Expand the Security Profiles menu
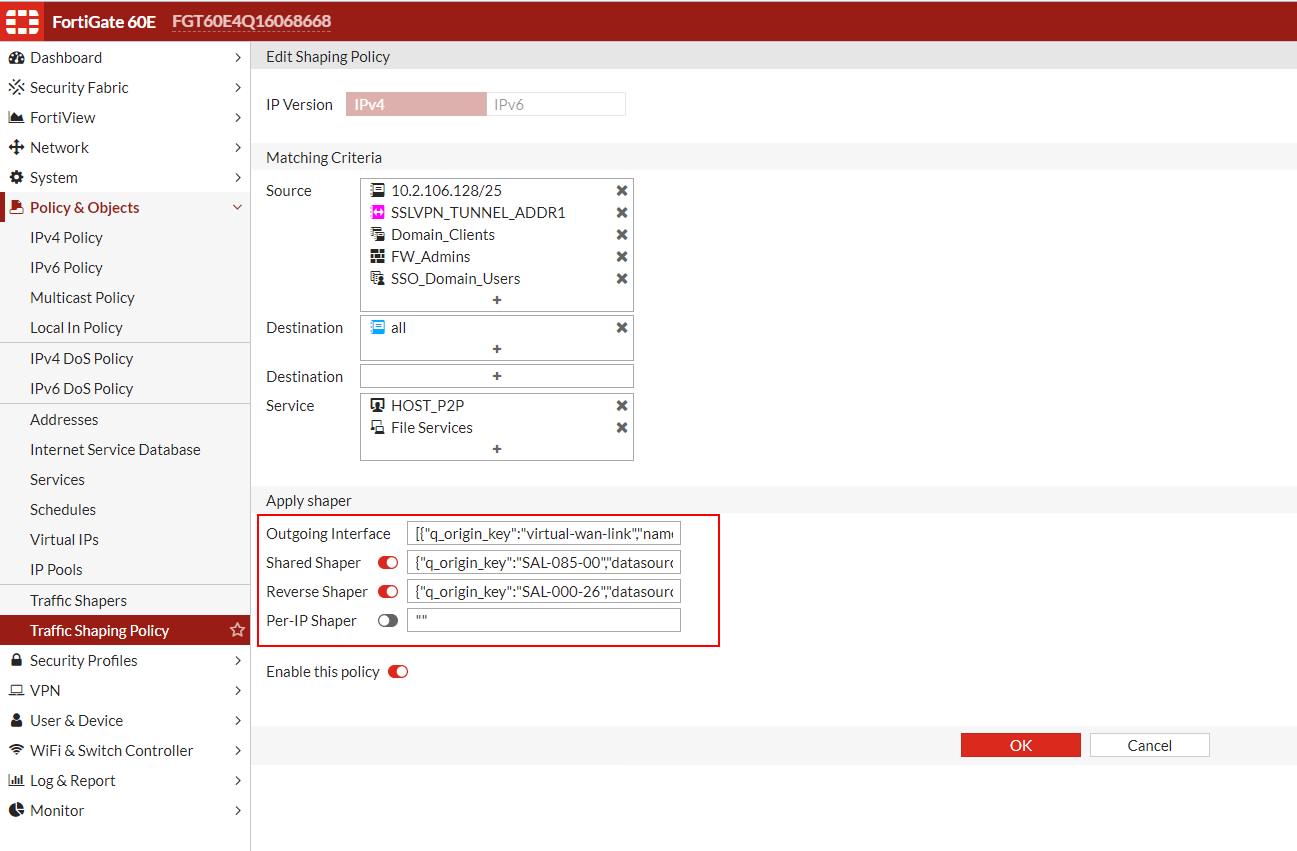Viewport: 1297px width, 851px height. [x=238, y=661]
